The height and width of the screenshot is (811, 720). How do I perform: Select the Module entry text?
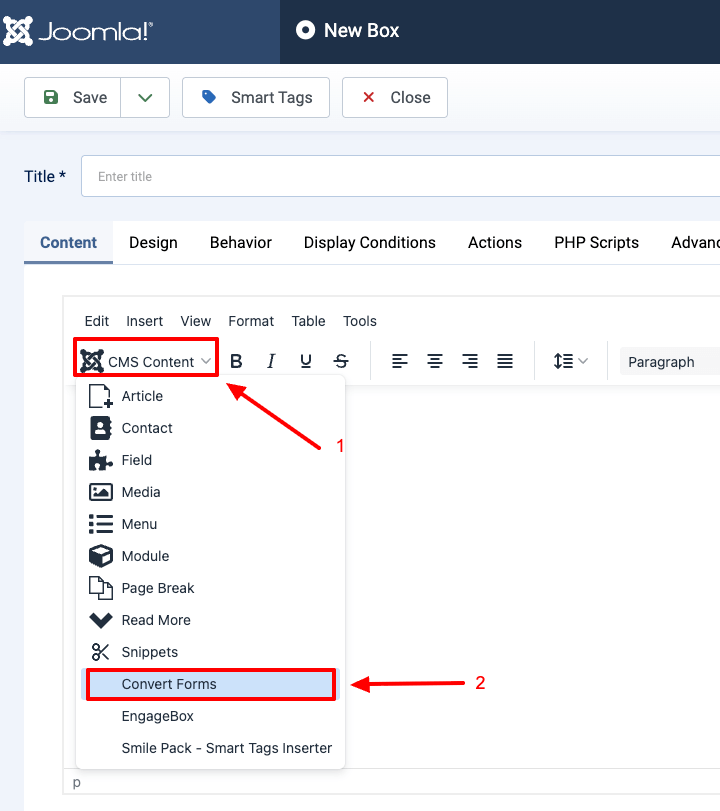[145, 556]
